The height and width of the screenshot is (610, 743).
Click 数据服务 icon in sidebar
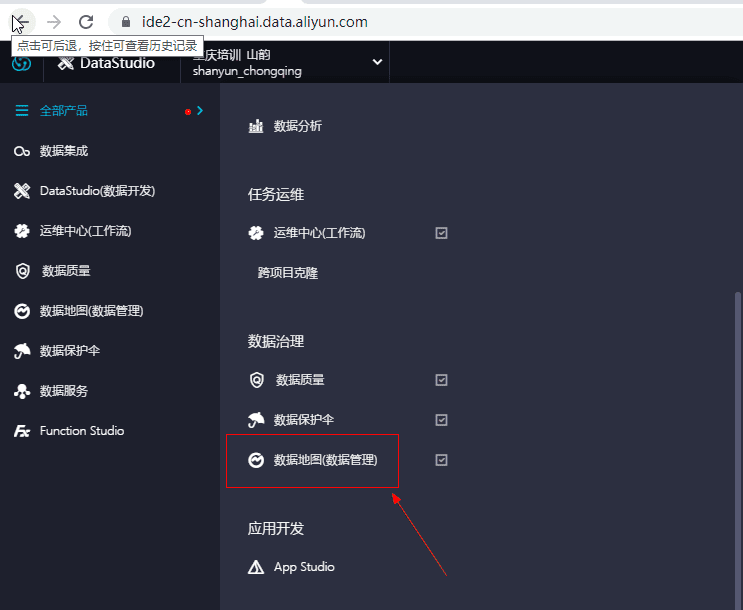22,391
